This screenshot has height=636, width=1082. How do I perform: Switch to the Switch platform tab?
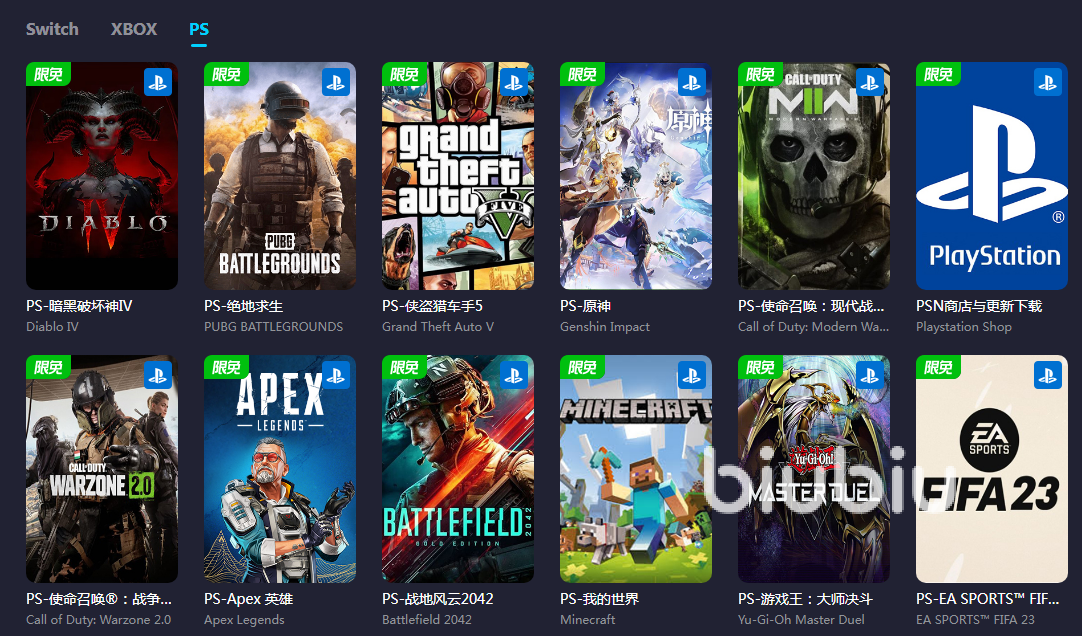pos(52,29)
